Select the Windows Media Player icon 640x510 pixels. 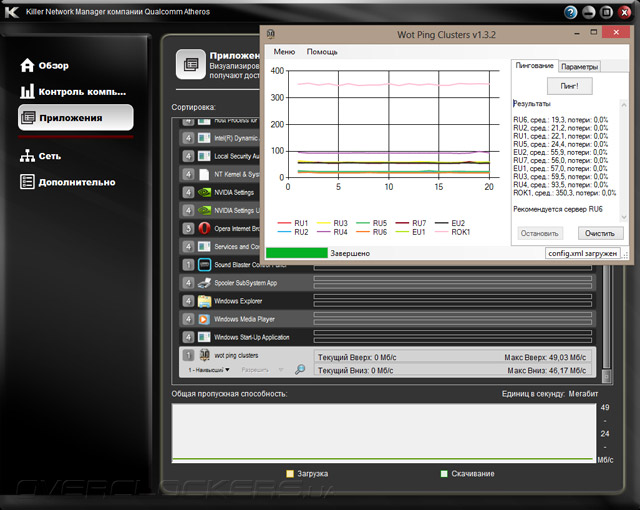204,319
